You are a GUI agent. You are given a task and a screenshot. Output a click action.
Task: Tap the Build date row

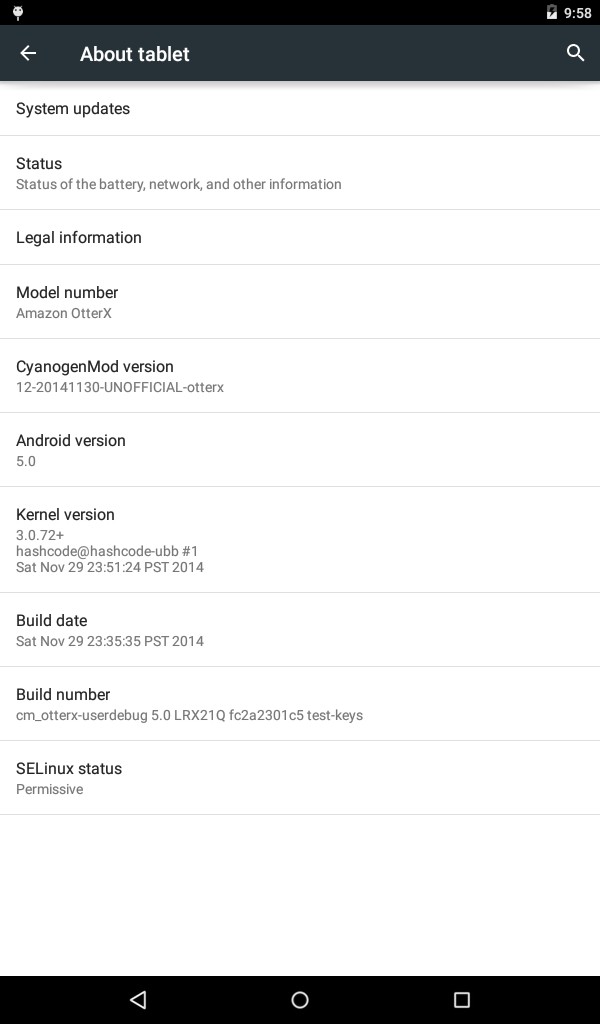tap(300, 630)
